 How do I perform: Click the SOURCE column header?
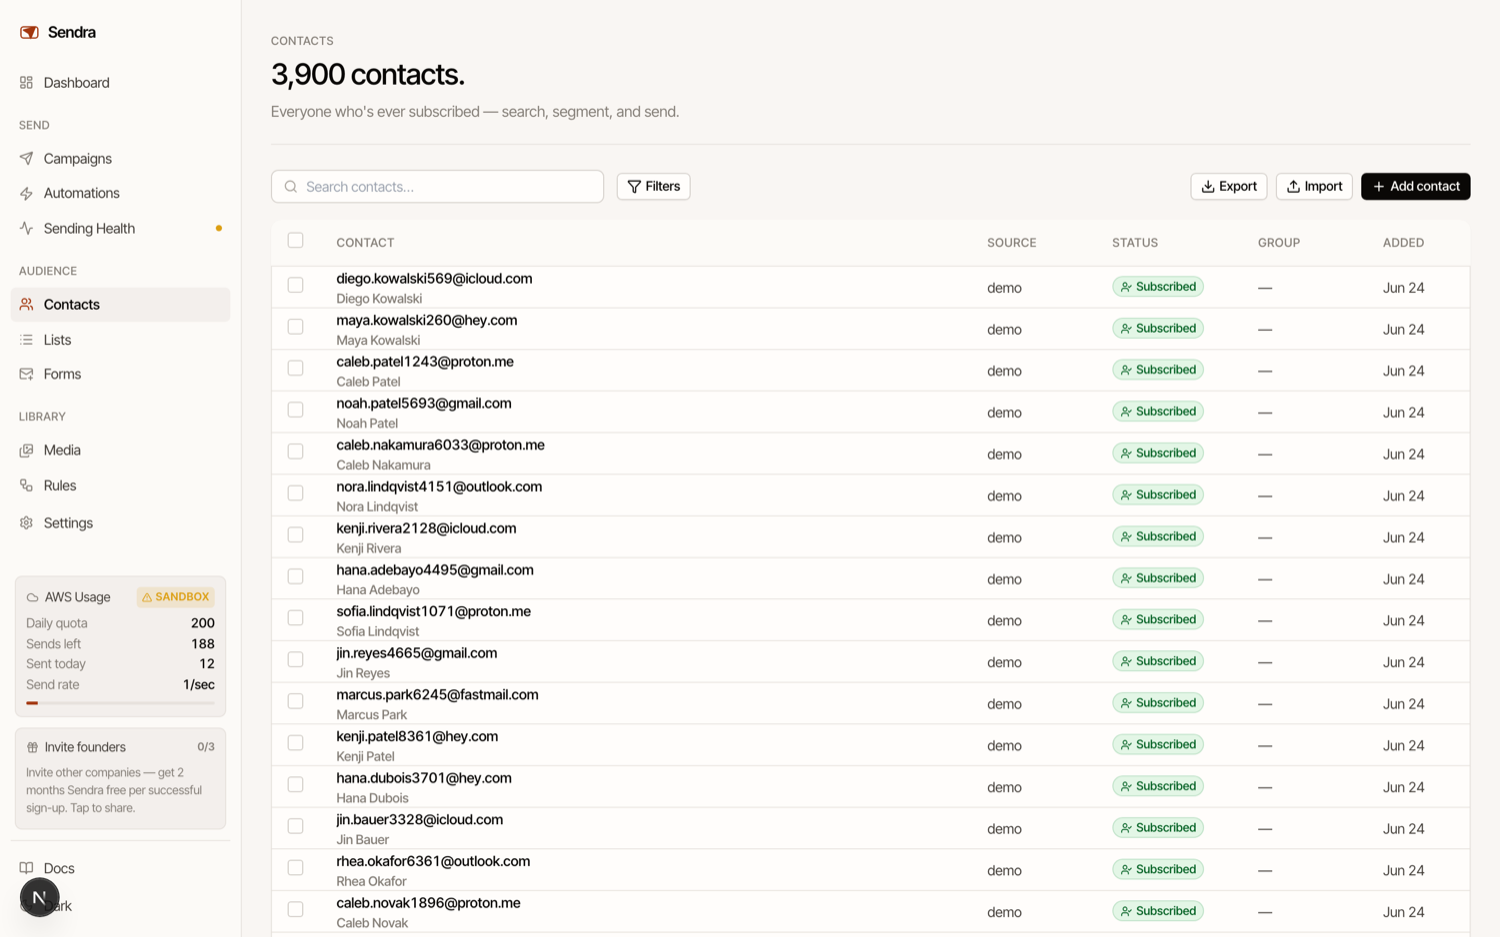1011,243
